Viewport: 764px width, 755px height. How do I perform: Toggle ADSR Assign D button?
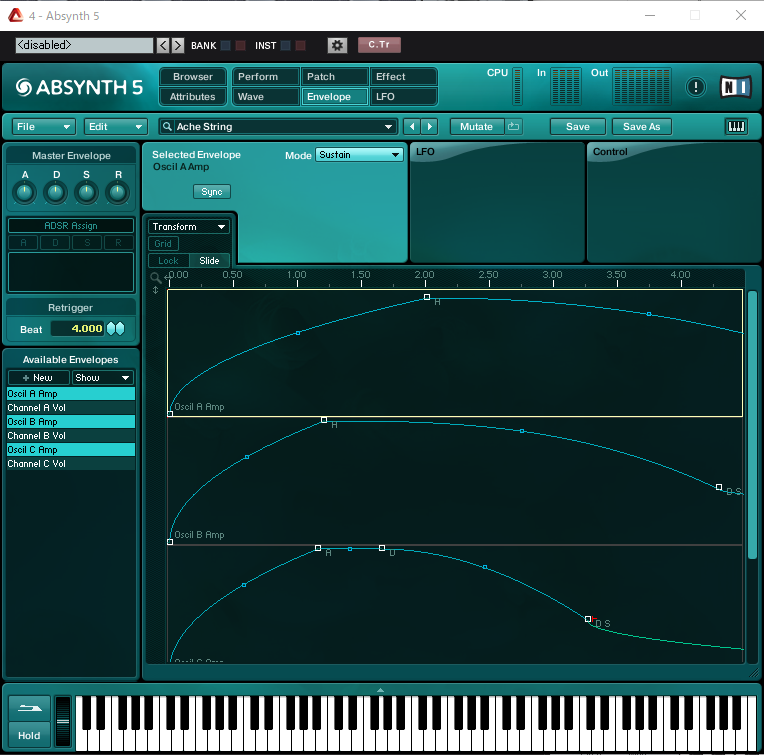[55, 242]
